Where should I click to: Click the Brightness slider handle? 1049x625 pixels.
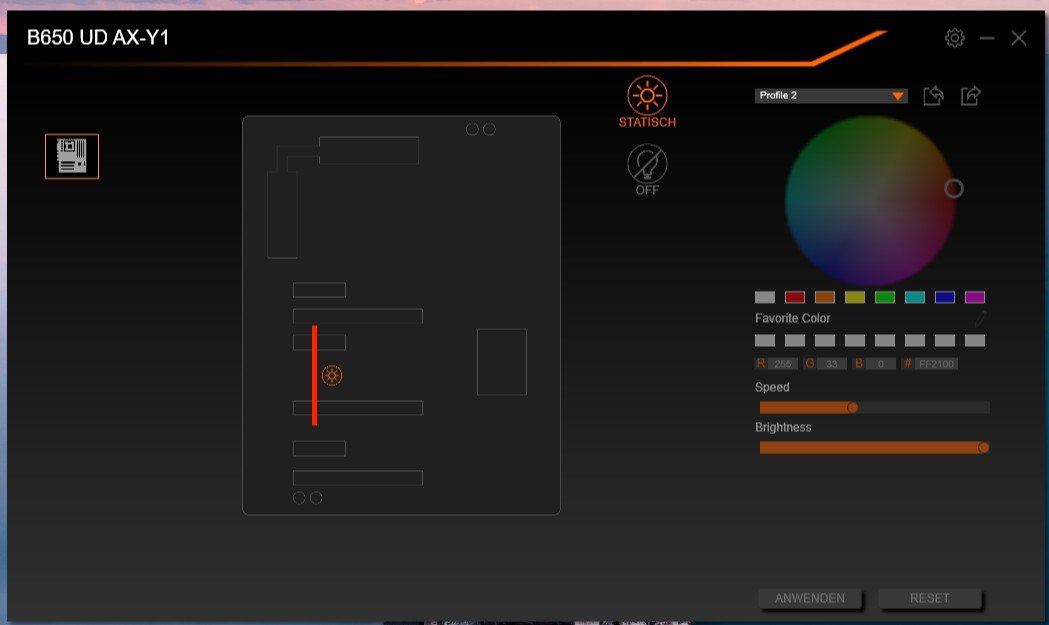click(983, 448)
